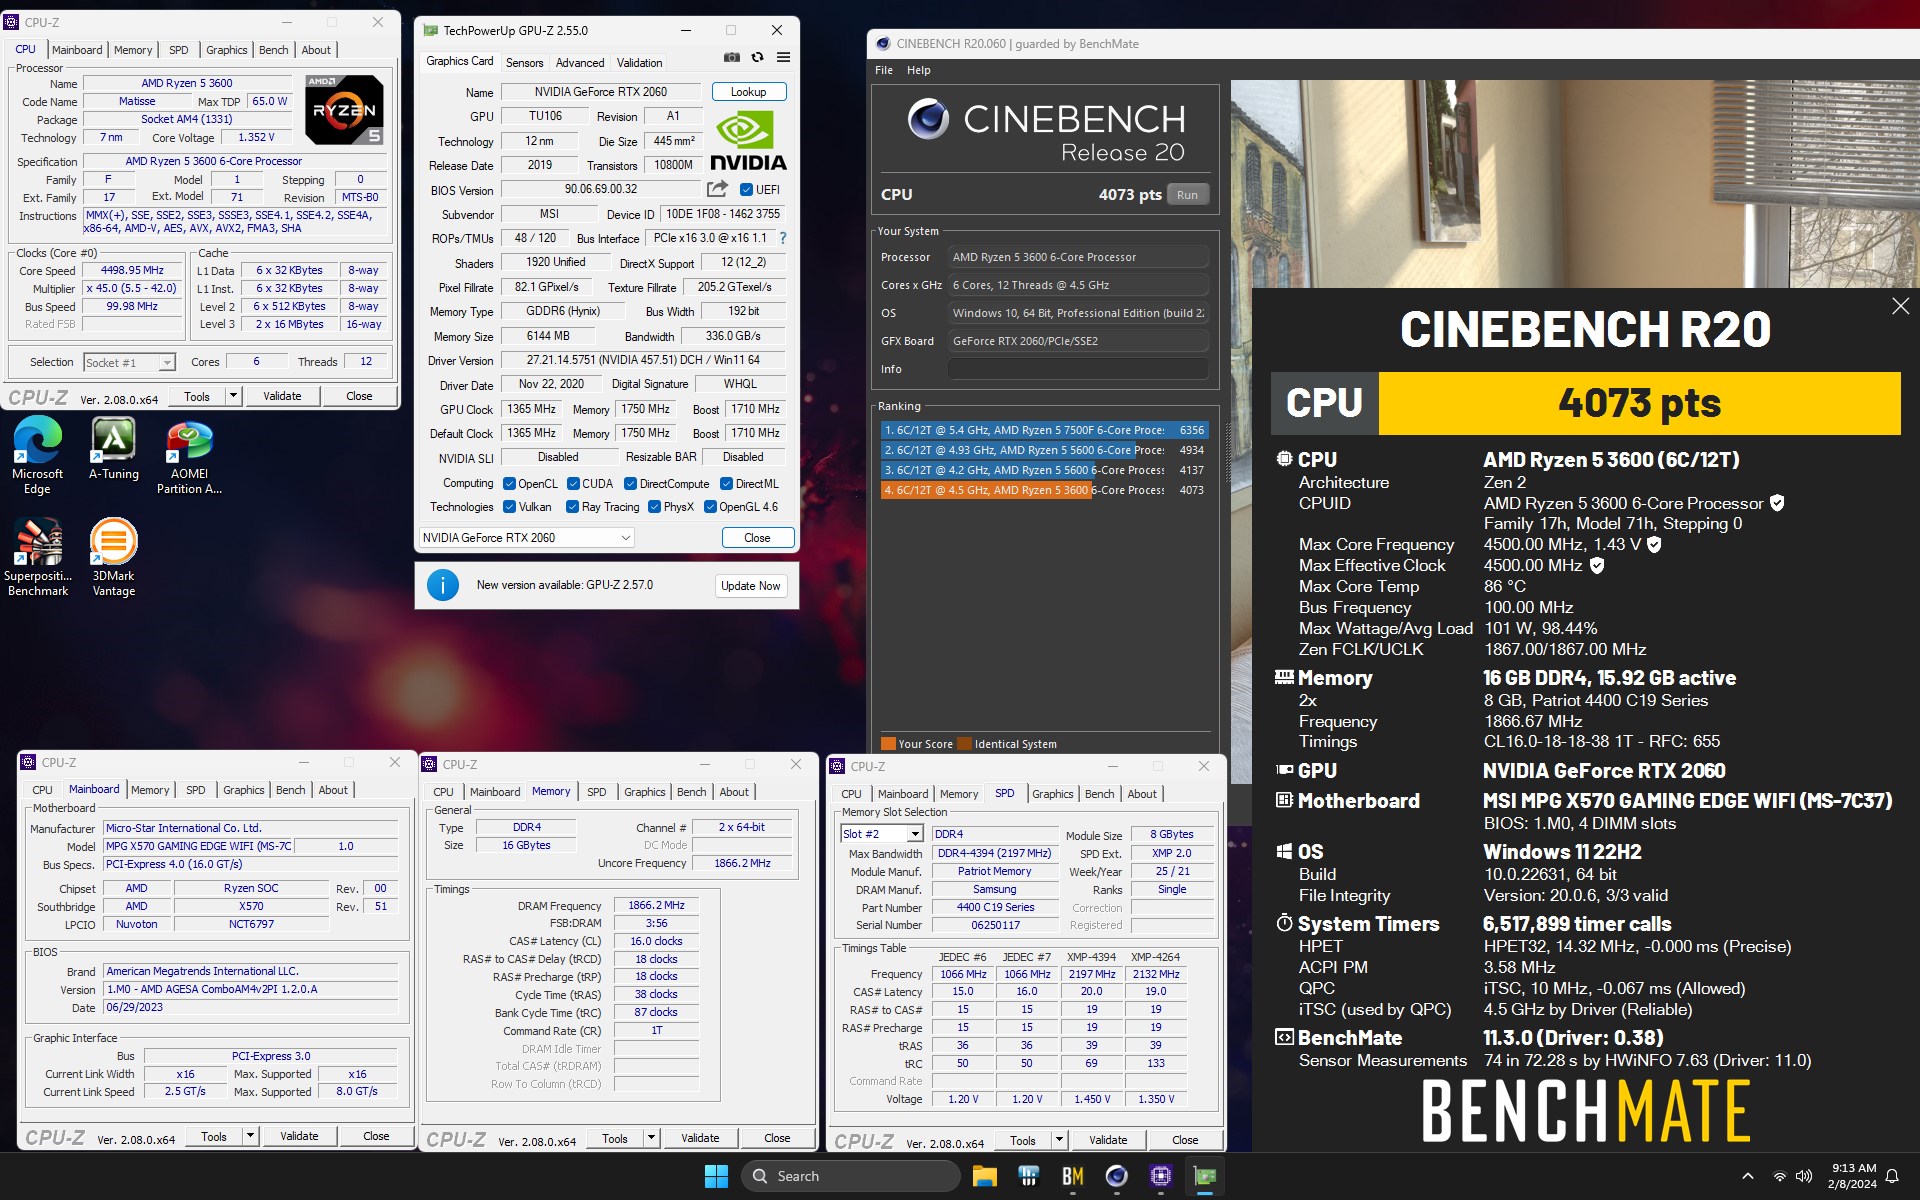Toggle the UEFI checkbox in GPU-Z
Image resolution: width=1920 pixels, height=1200 pixels.
point(746,189)
